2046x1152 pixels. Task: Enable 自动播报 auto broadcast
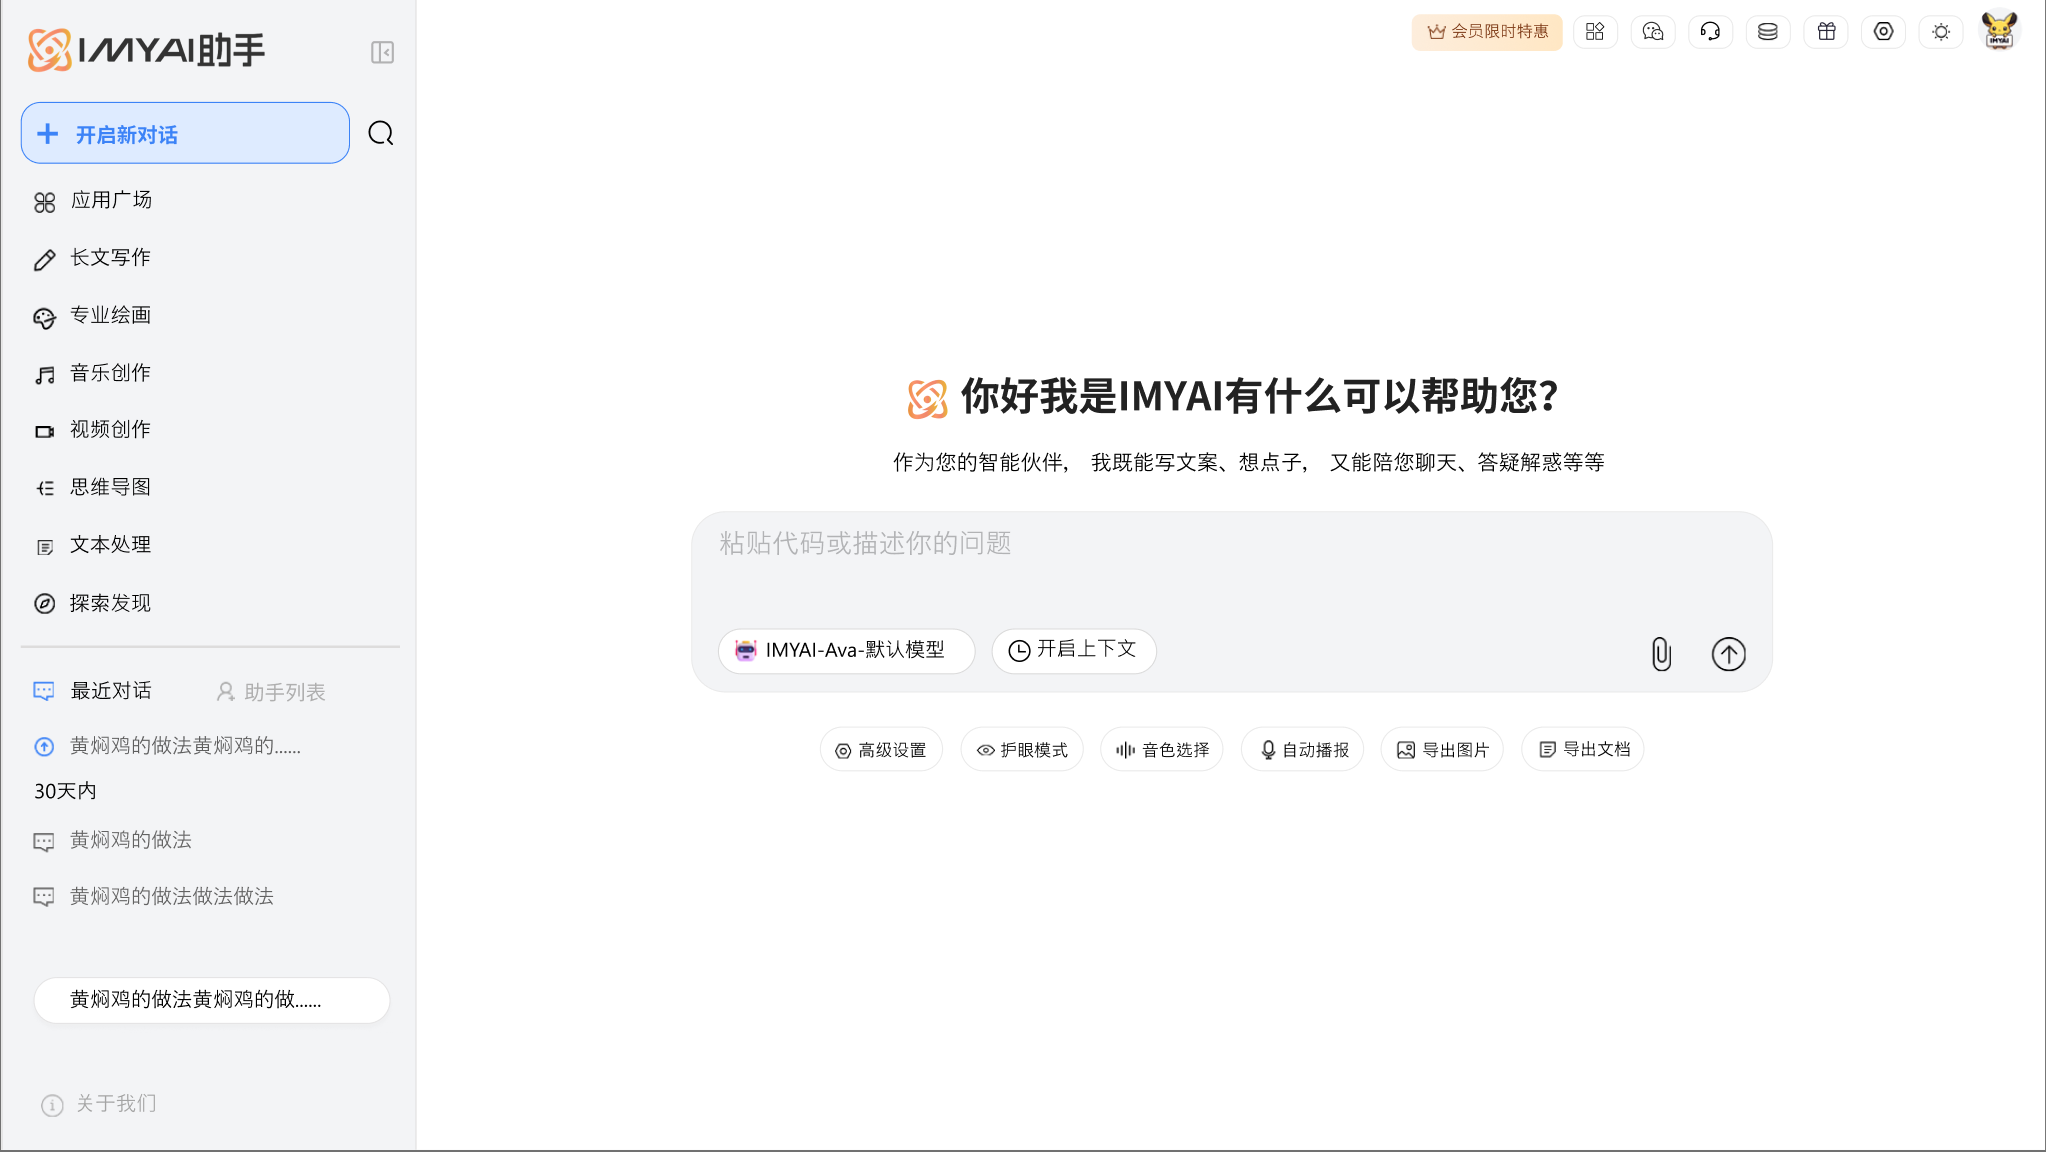coord(1303,750)
